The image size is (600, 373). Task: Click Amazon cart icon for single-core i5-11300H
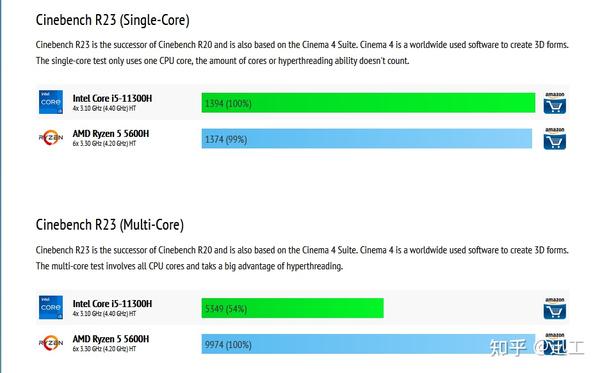[554, 103]
